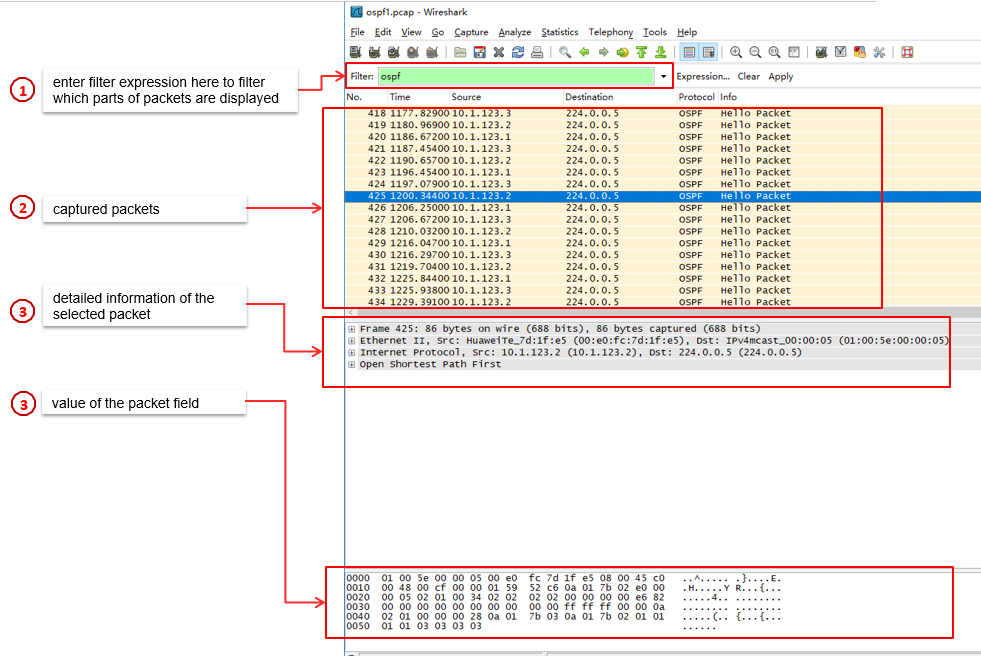Image resolution: width=981 pixels, height=656 pixels.
Task: Go back in packet history
Action: point(584,53)
